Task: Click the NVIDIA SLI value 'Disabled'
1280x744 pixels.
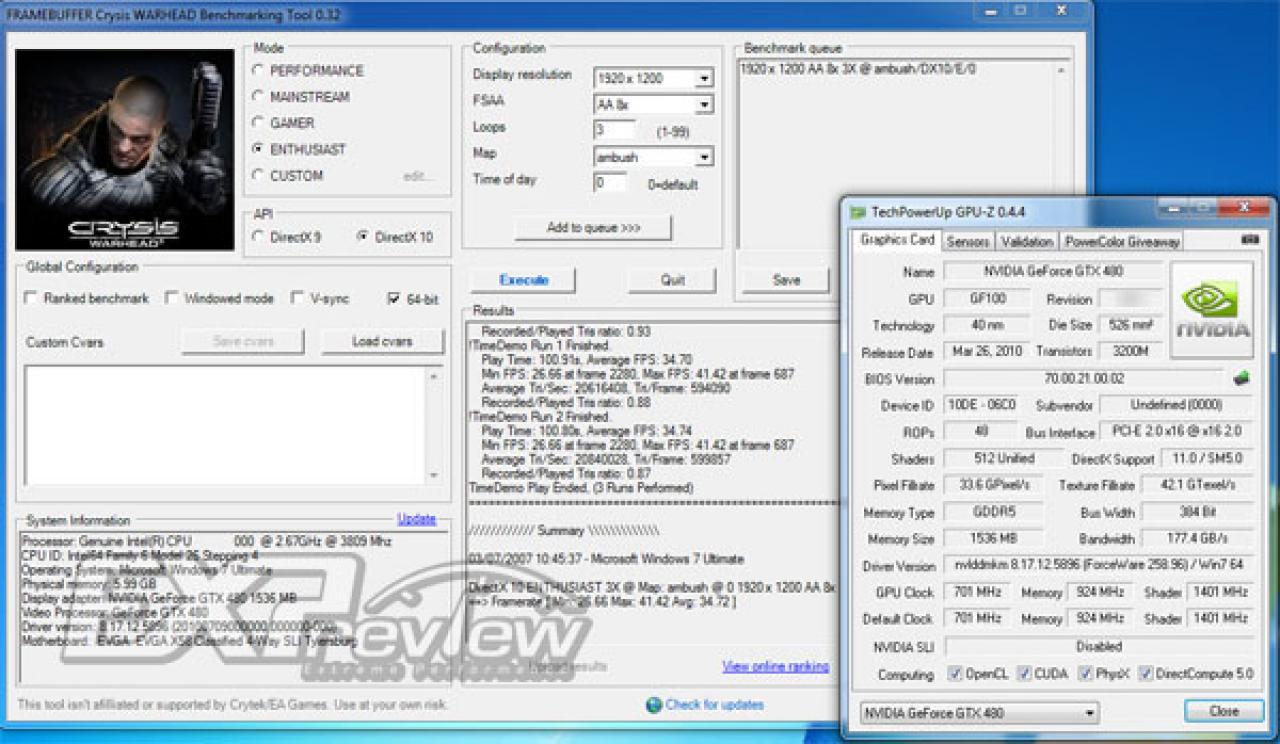Action: tap(1099, 646)
